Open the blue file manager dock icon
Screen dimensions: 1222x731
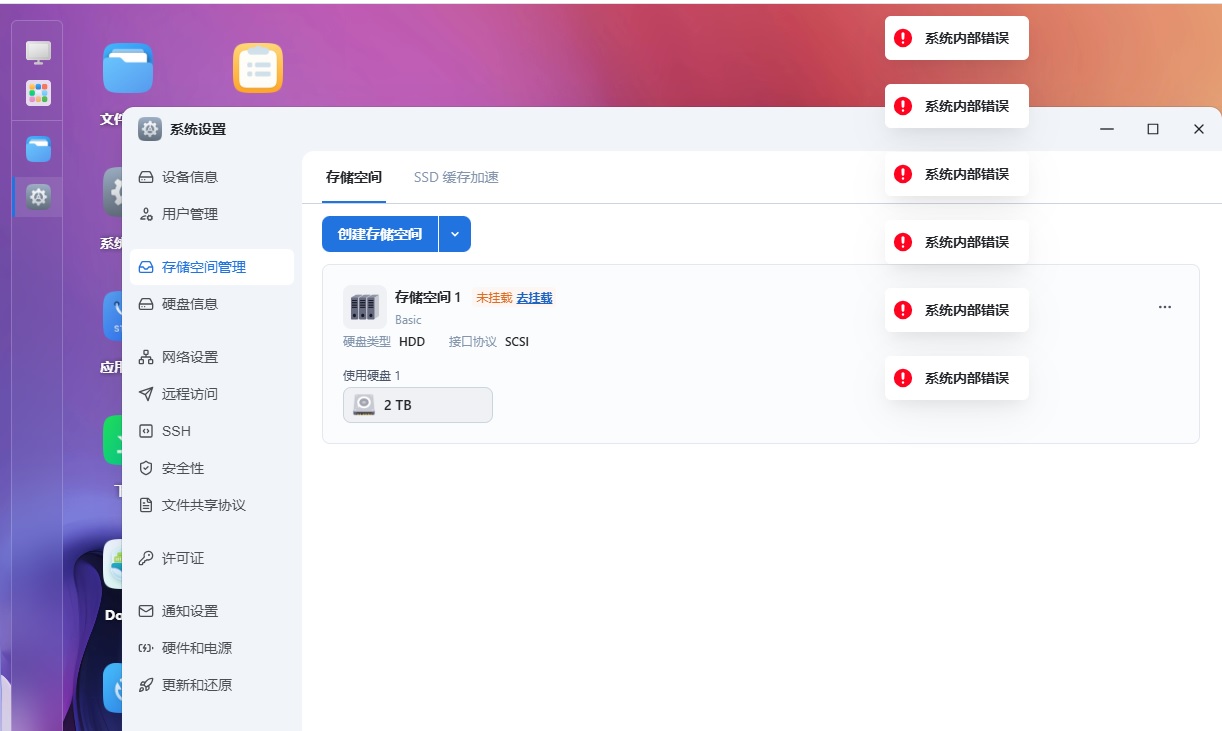click(38, 149)
